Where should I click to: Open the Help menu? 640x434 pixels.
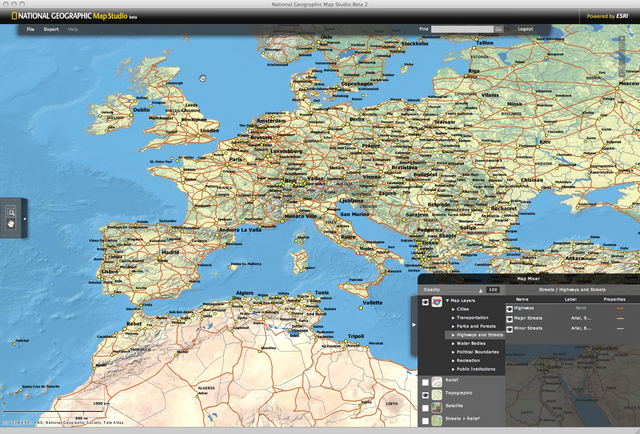(73, 29)
